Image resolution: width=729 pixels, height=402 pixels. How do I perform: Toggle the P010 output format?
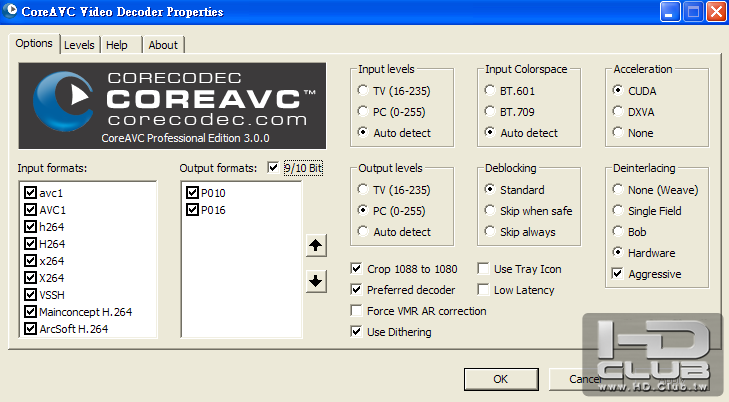[x=192, y=192]
